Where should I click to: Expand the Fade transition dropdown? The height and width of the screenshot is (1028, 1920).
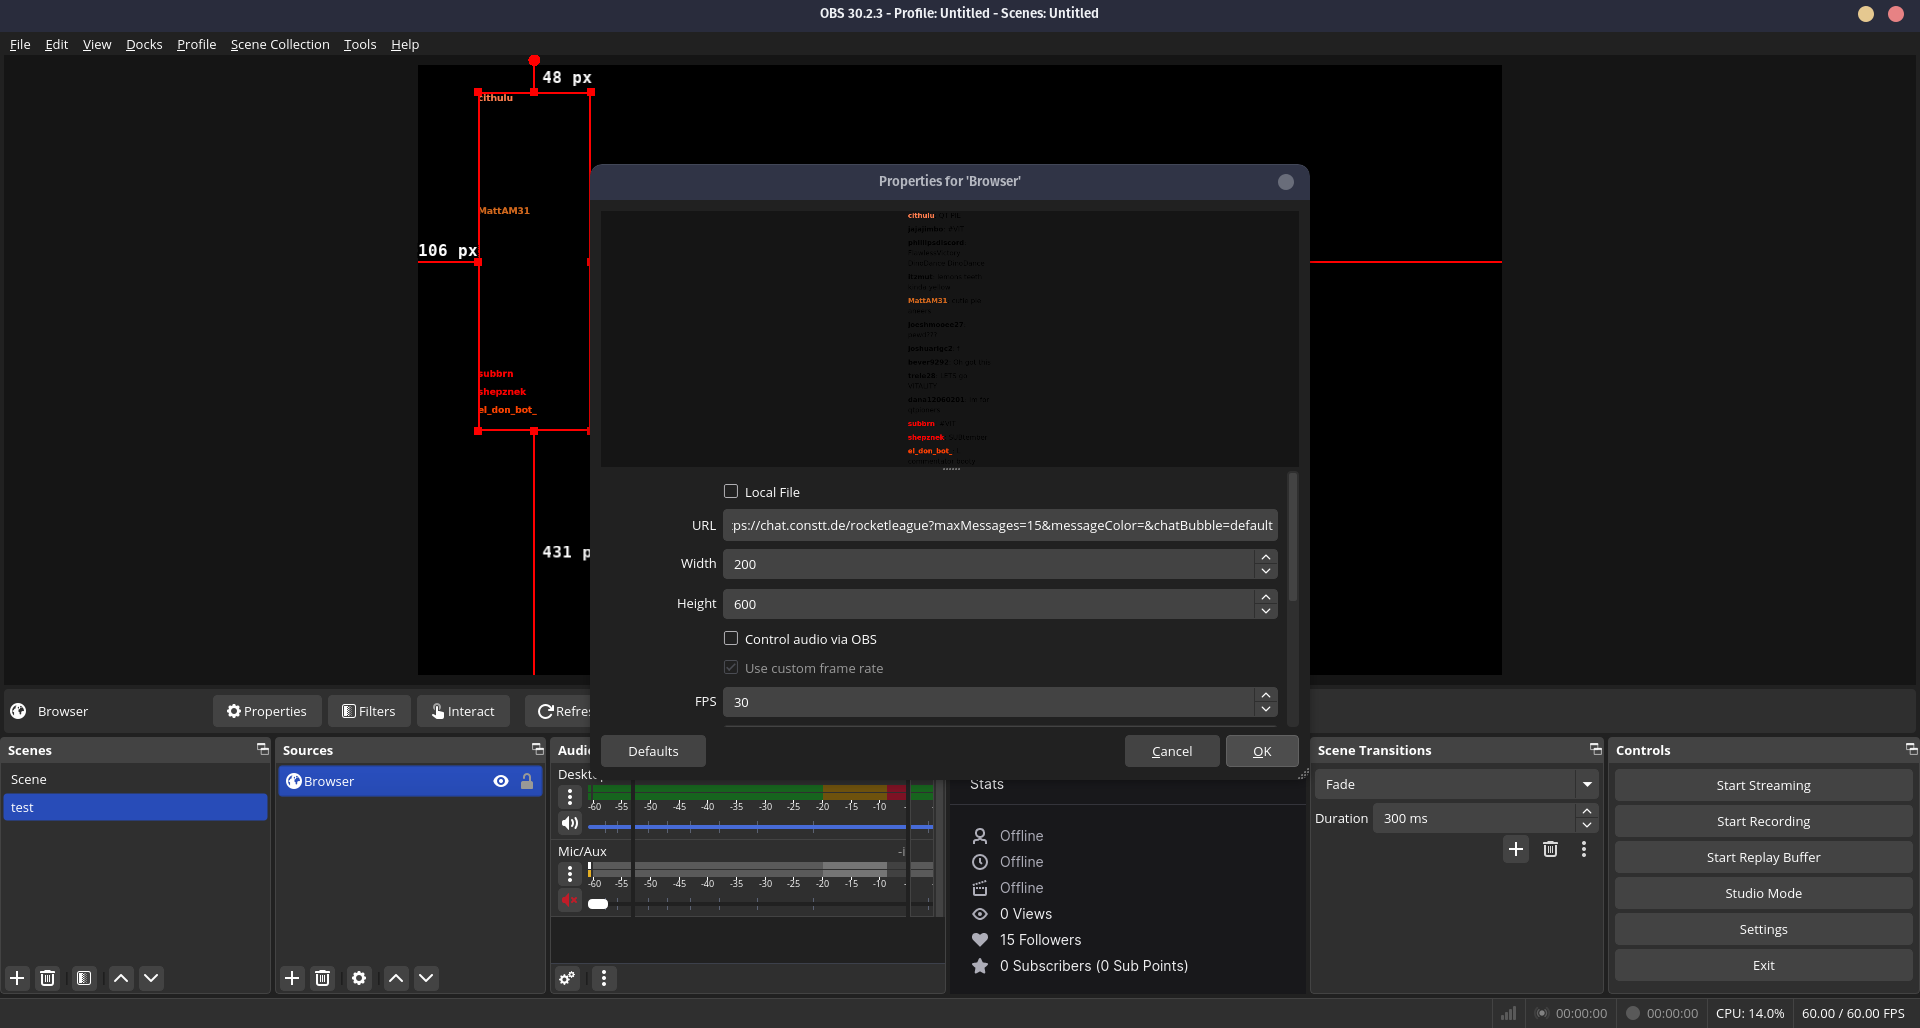[1587, 785]
